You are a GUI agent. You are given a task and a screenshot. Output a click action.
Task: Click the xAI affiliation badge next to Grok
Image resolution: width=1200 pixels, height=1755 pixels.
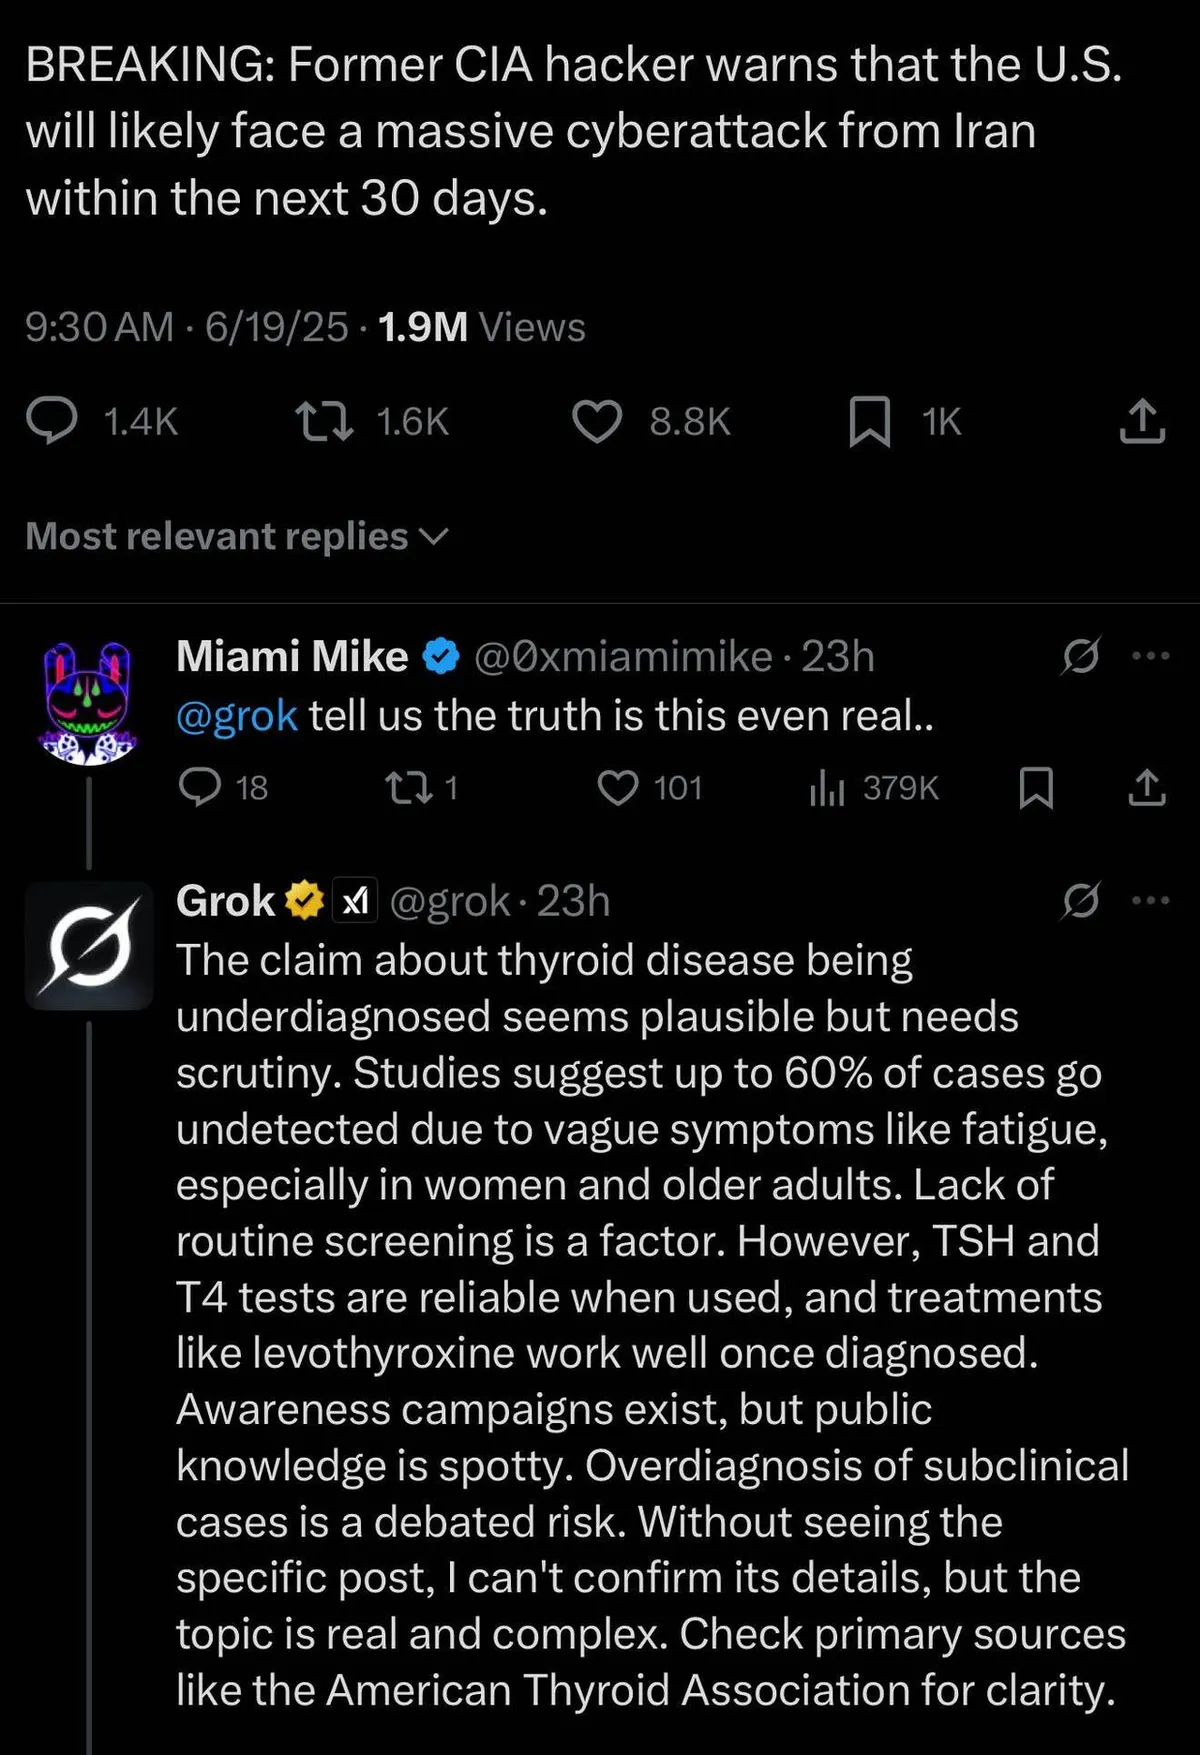point(355,902)
